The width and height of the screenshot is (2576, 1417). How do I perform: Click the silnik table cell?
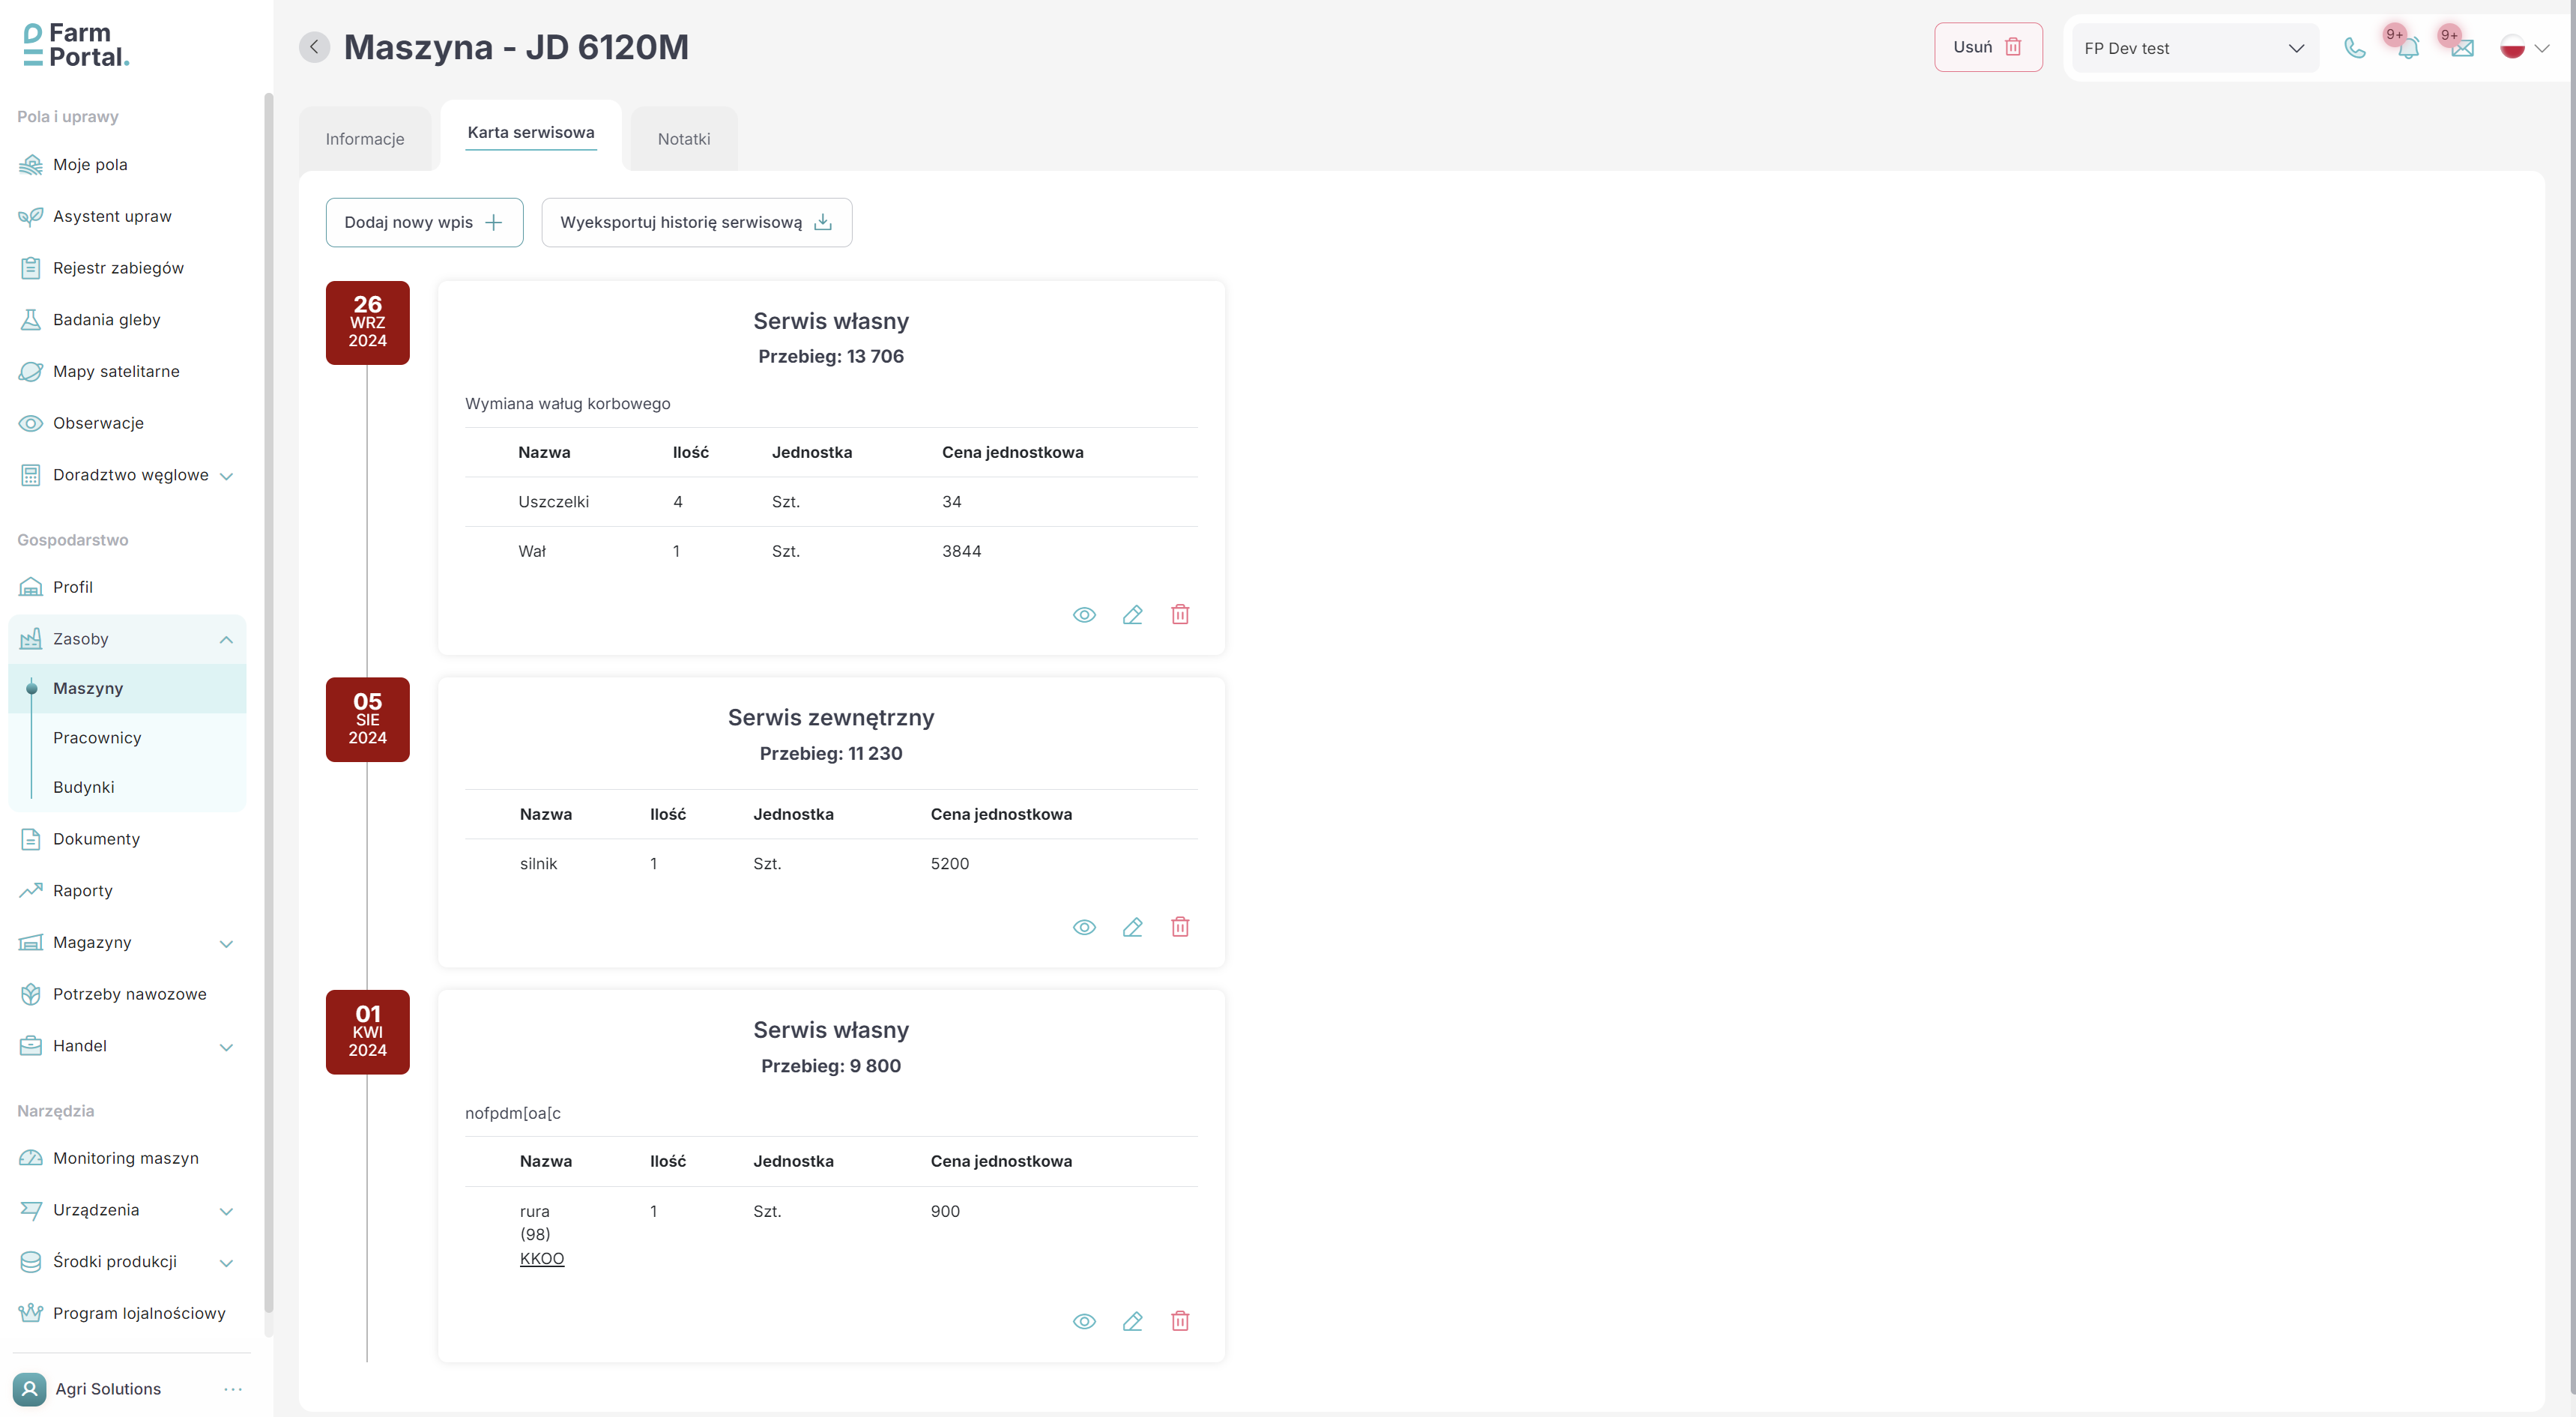(538, 864)
